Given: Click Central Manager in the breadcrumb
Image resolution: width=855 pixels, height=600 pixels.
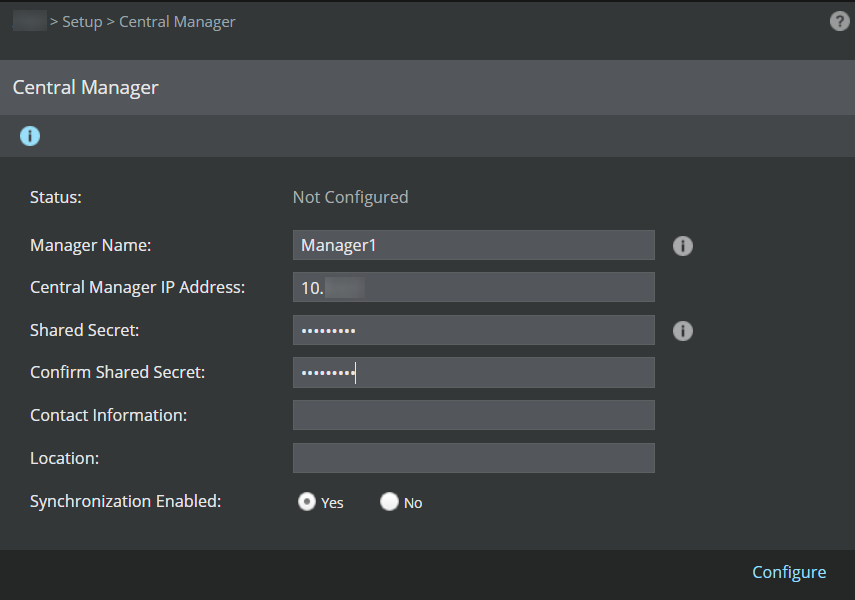Looking at the screenshot, I should tap(177, 22).
